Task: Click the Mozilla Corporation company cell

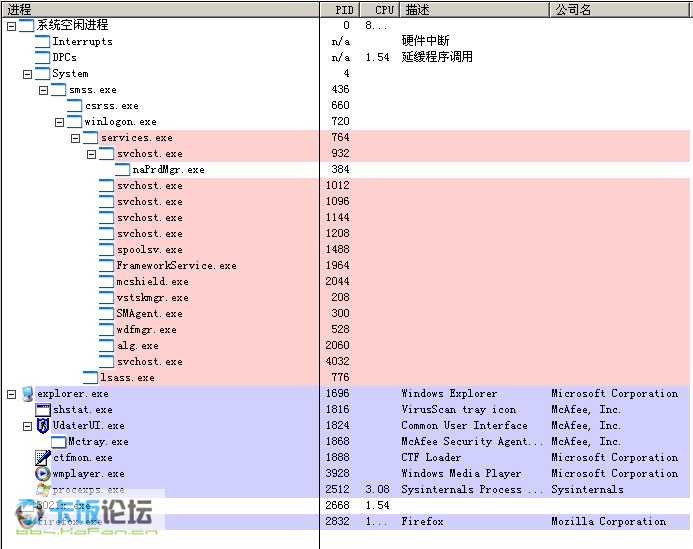Action: (x=609, y=521)
